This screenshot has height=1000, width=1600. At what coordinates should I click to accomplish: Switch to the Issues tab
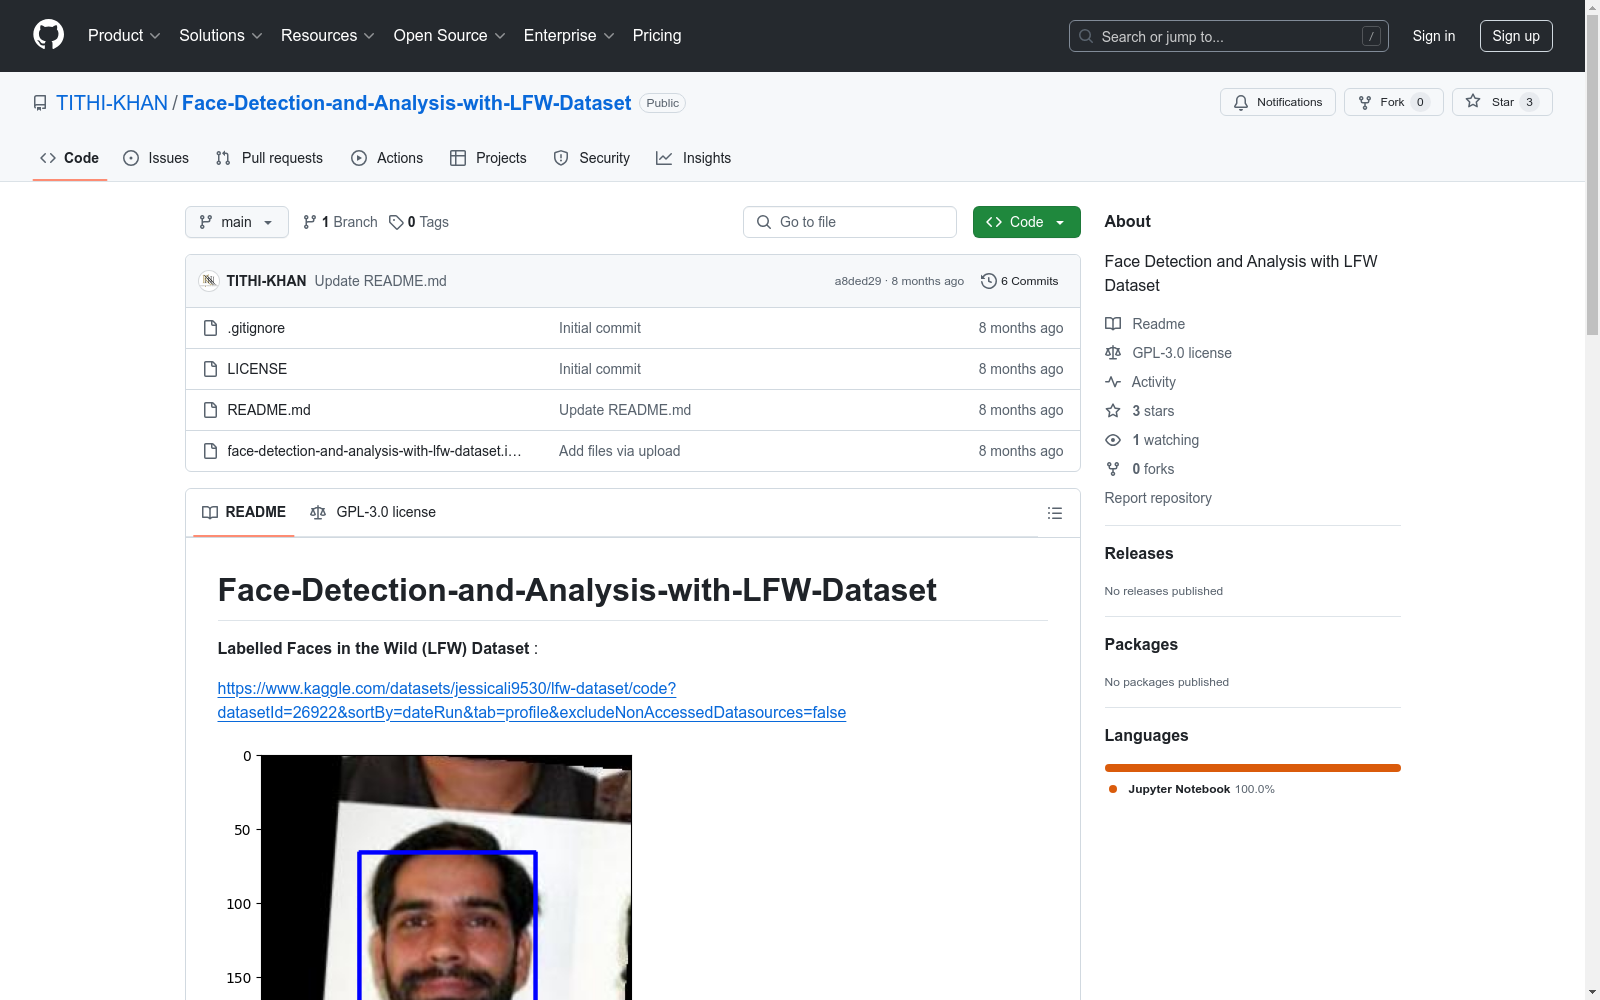pos(156,158)
